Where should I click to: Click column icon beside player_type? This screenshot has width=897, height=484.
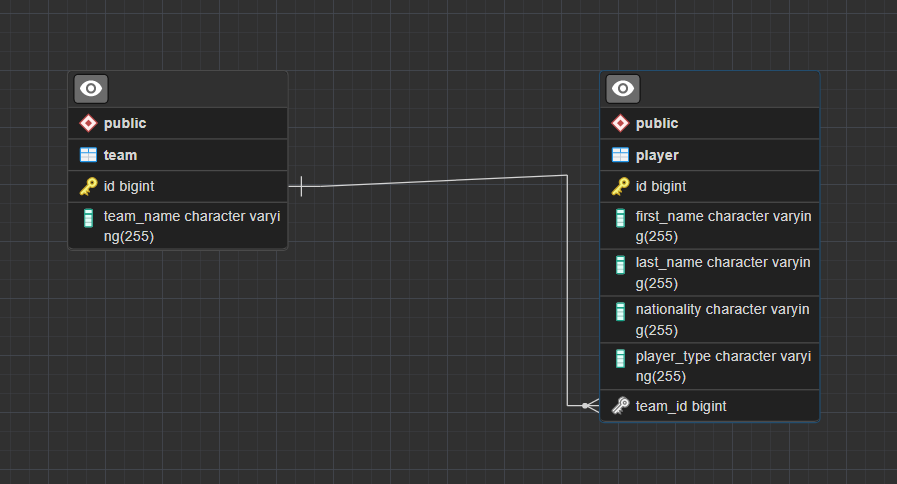pos(620,359)
